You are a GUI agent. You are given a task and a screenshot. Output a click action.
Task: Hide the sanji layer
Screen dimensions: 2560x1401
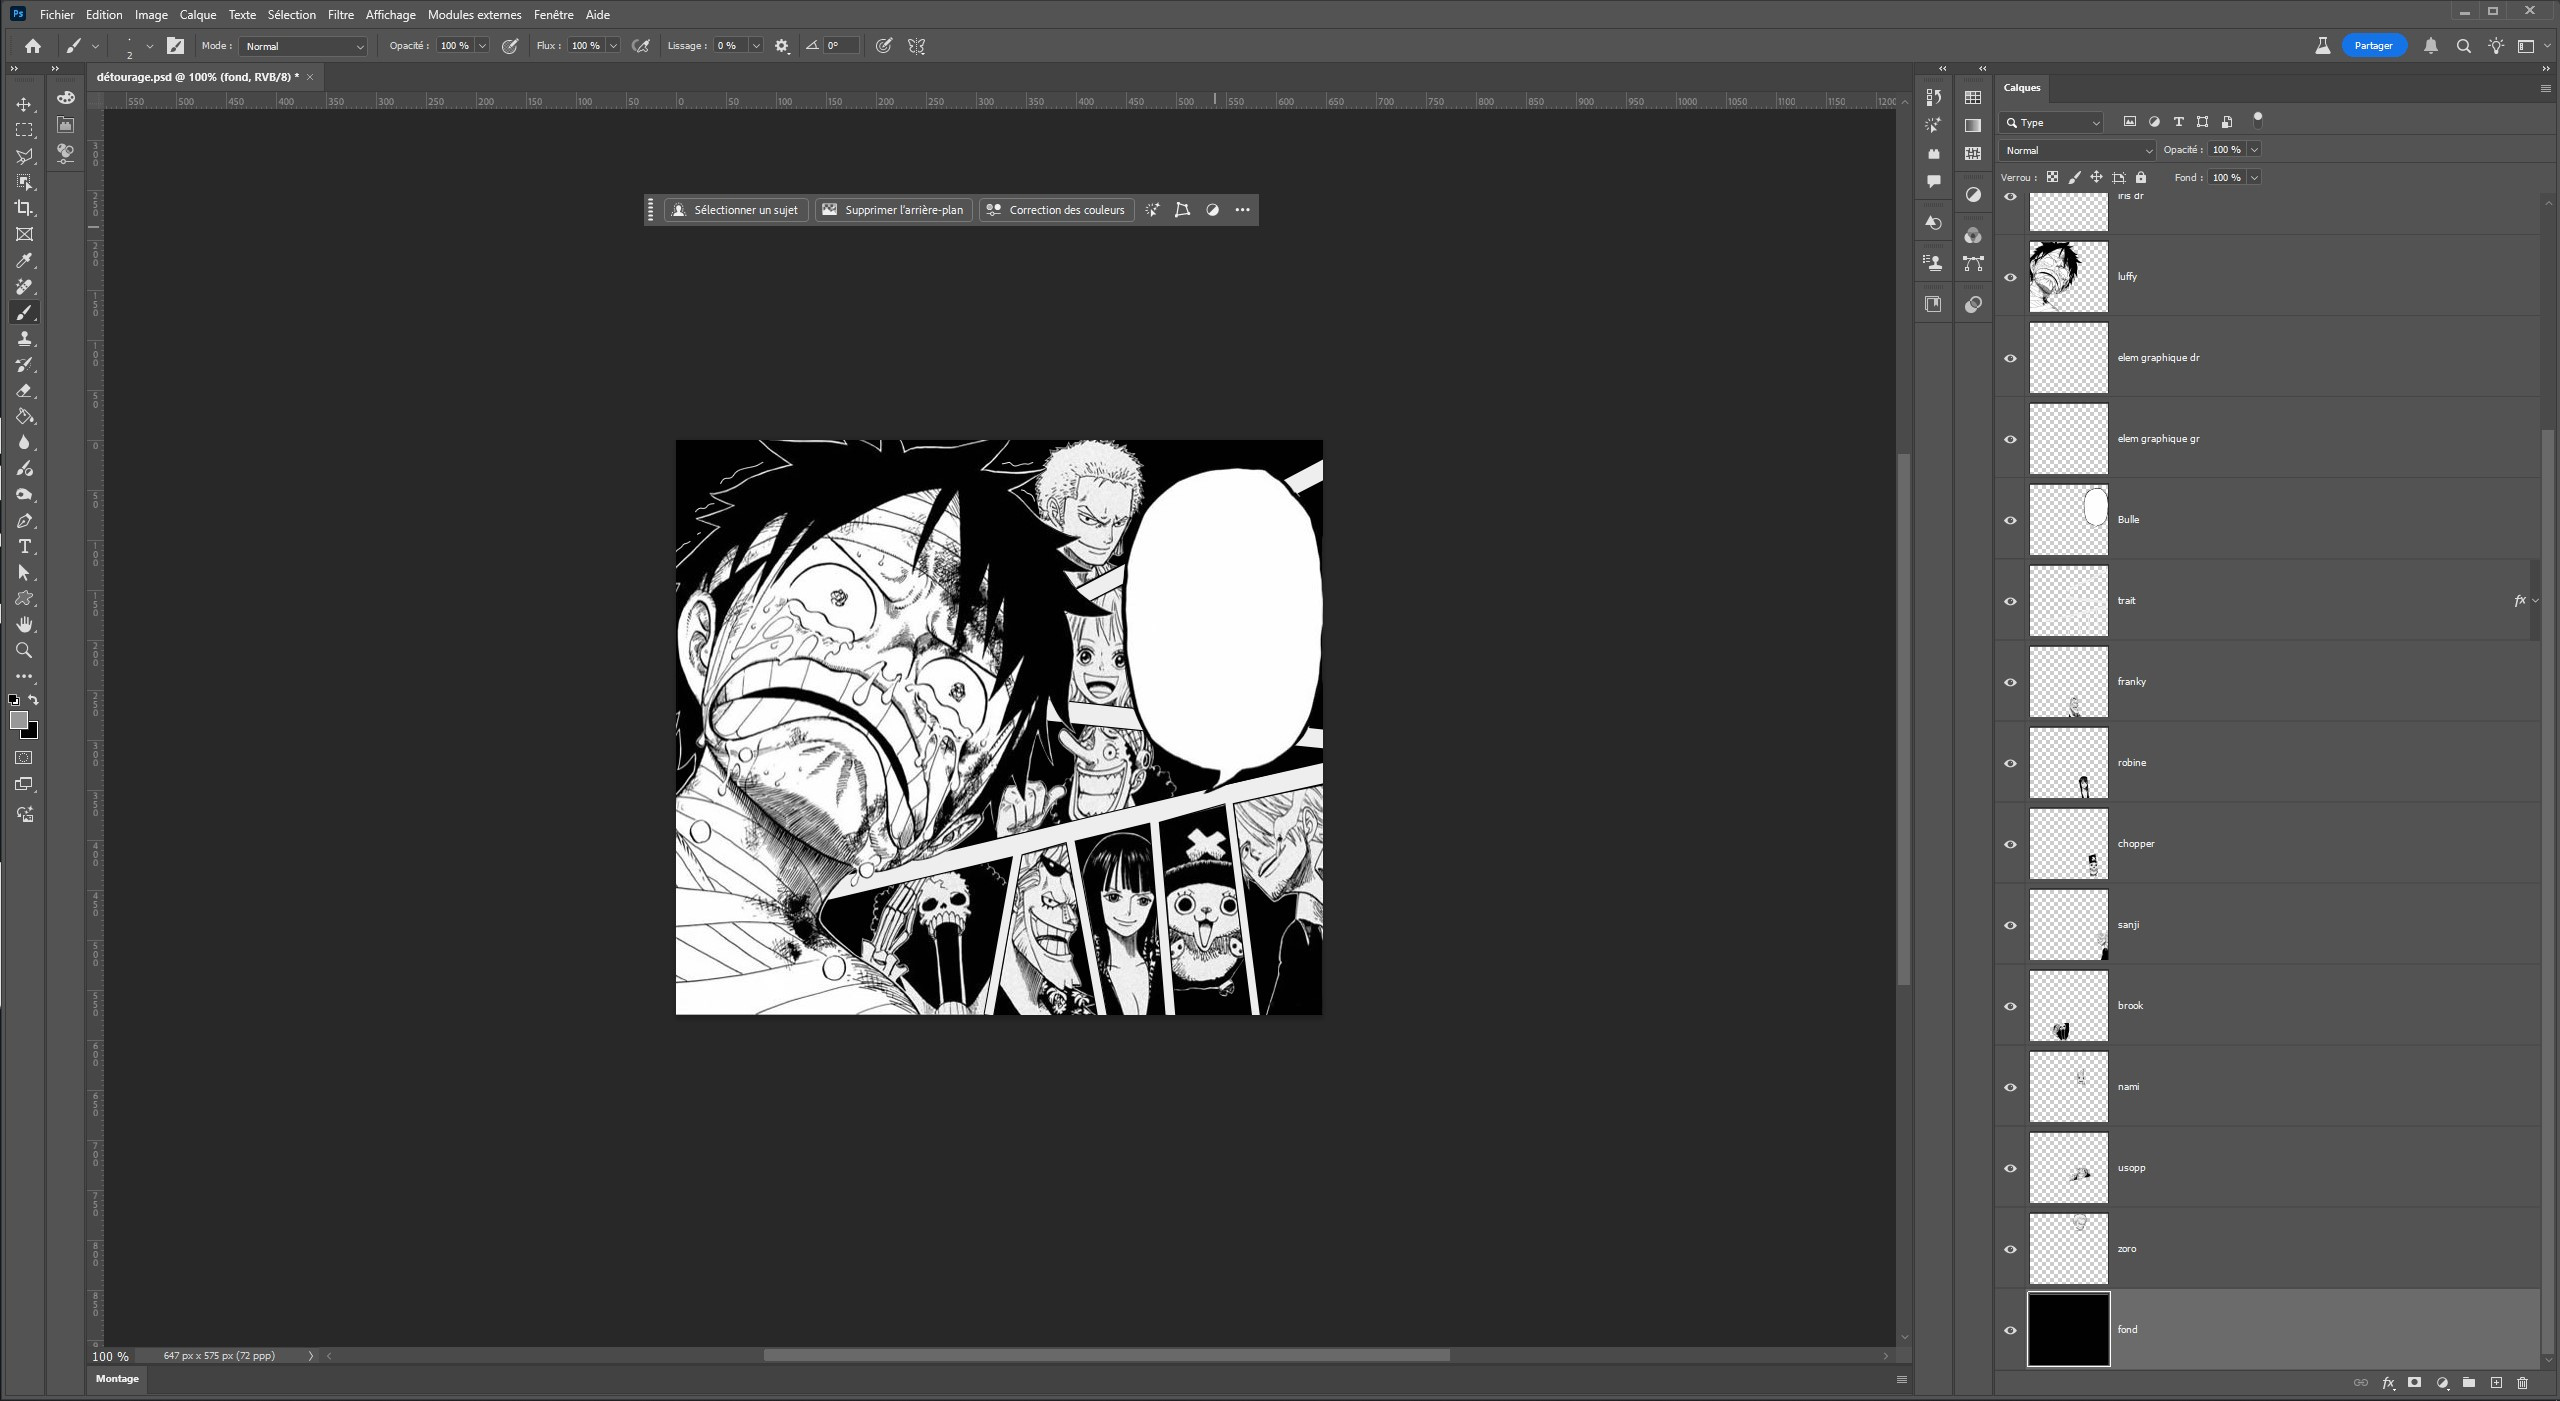[2011, 925]
